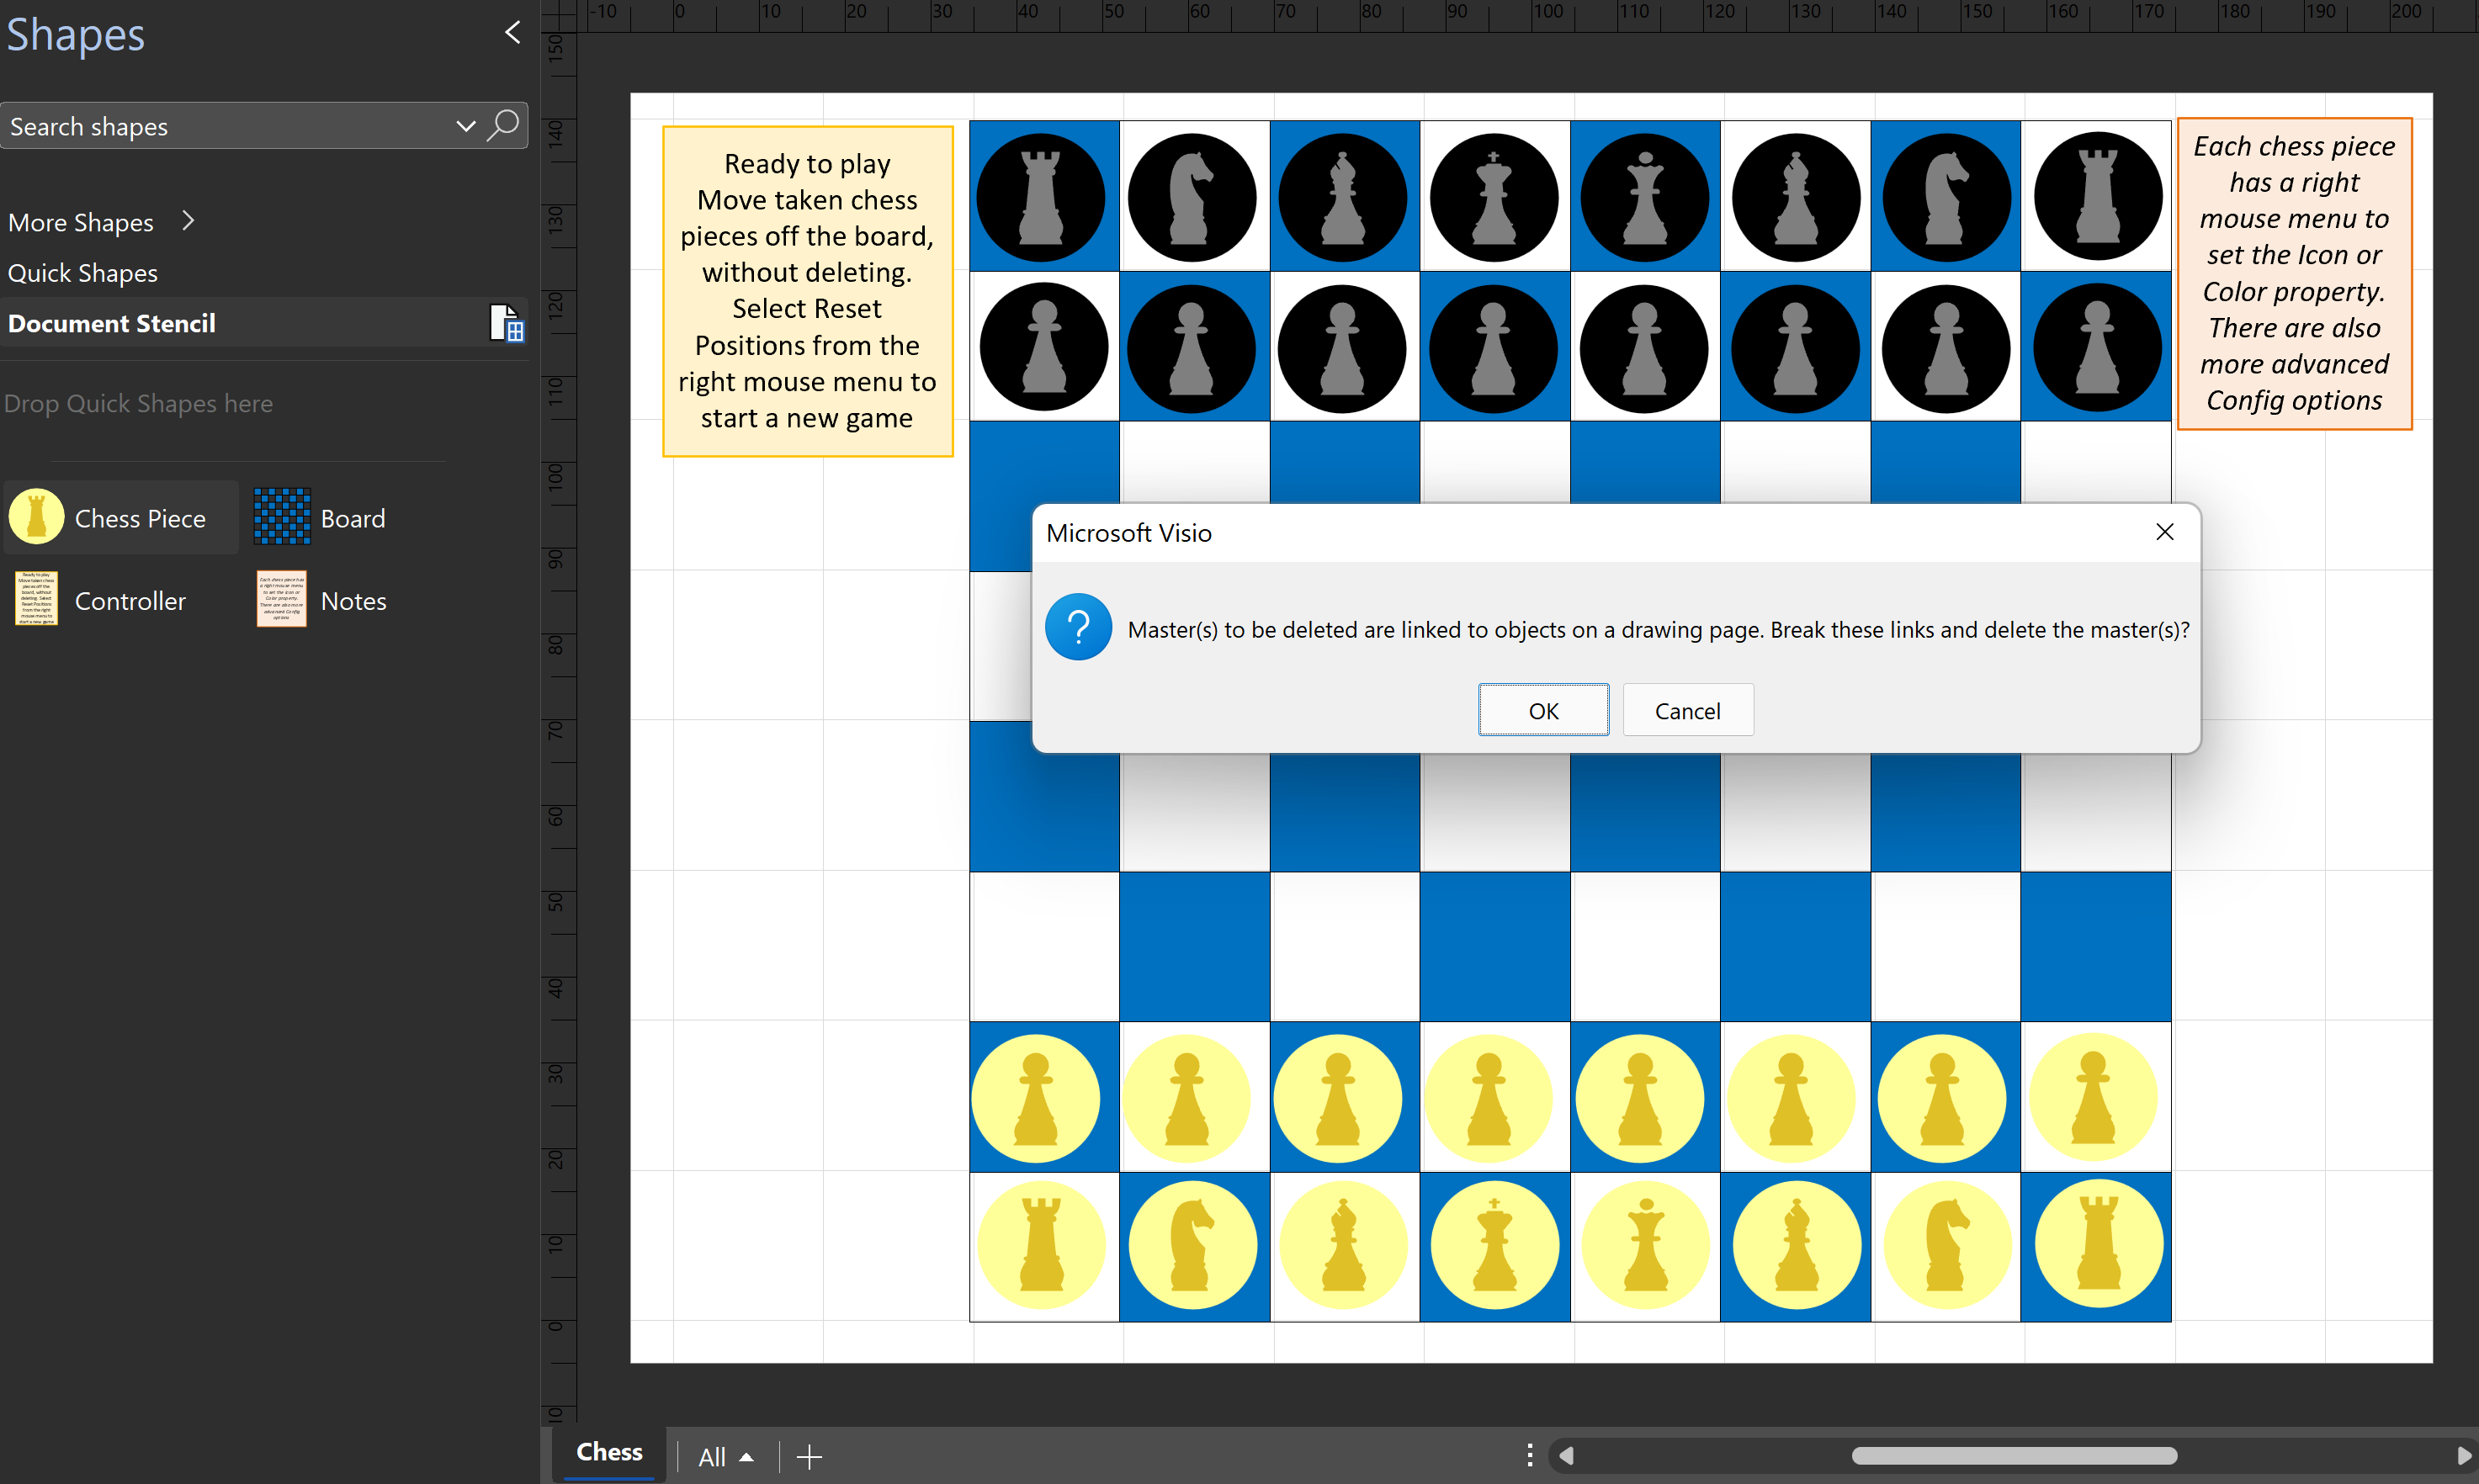Click the horizontal scrollbar right arrow
This screenshot has height=1484, width=2479.
(x=2463, y=1456)
